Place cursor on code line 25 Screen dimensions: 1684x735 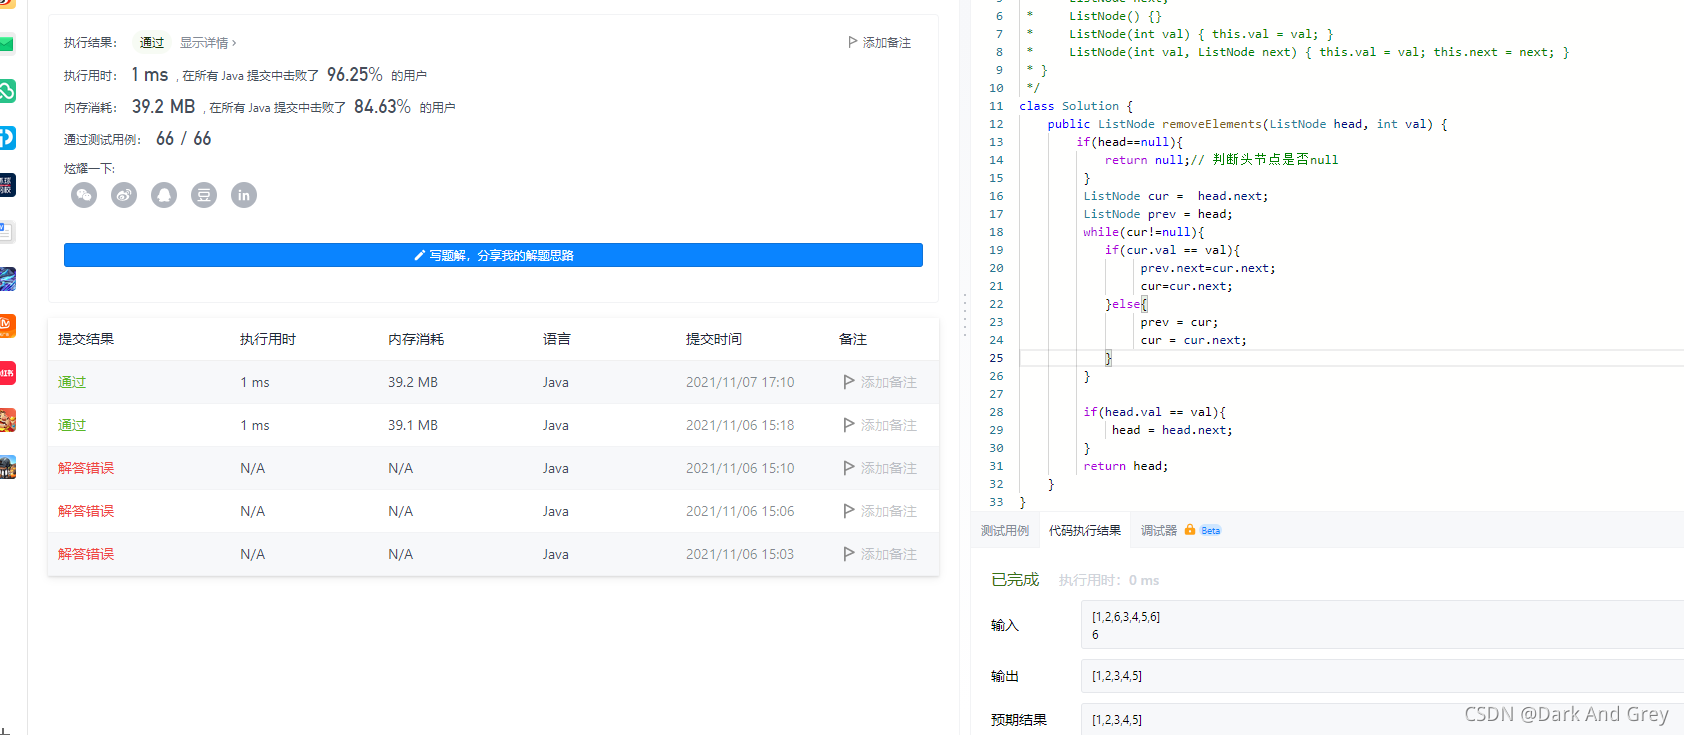(1350, 358)
